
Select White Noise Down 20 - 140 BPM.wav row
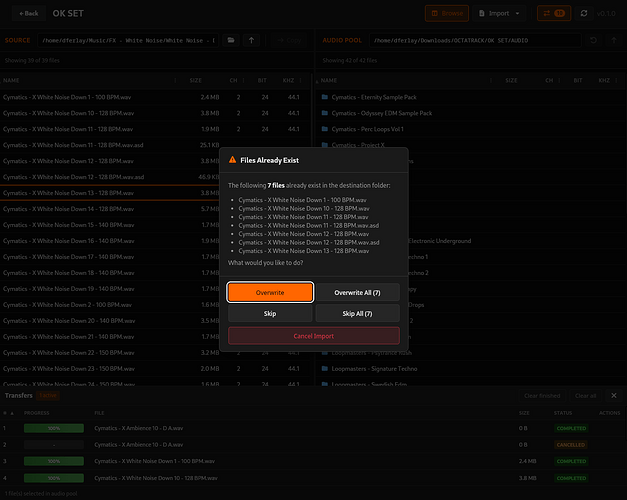[x=155, y=321]
